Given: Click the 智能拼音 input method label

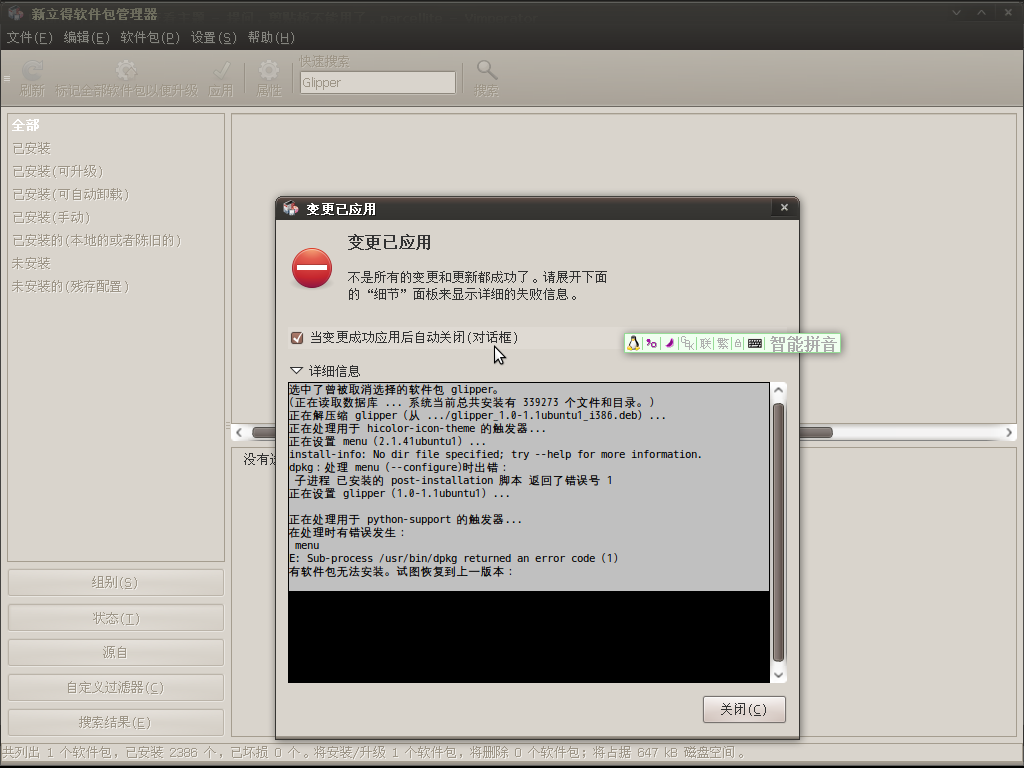Looking at the screenshot, I should 803,344.
